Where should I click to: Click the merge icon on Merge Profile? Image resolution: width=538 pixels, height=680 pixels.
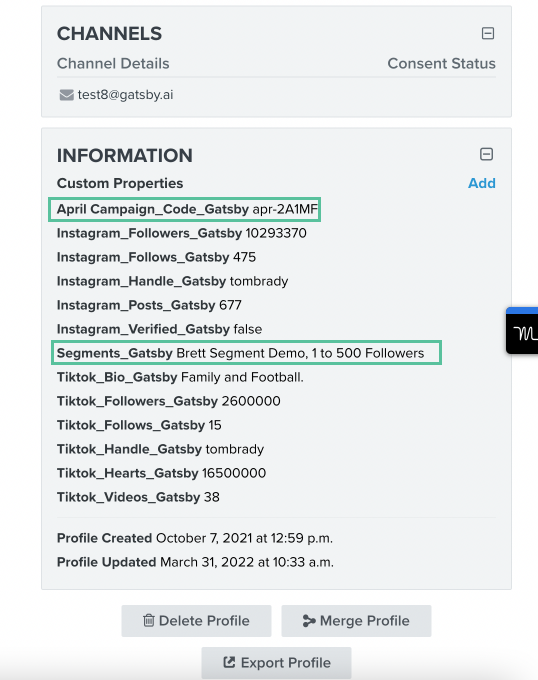[x=309, y=621]
